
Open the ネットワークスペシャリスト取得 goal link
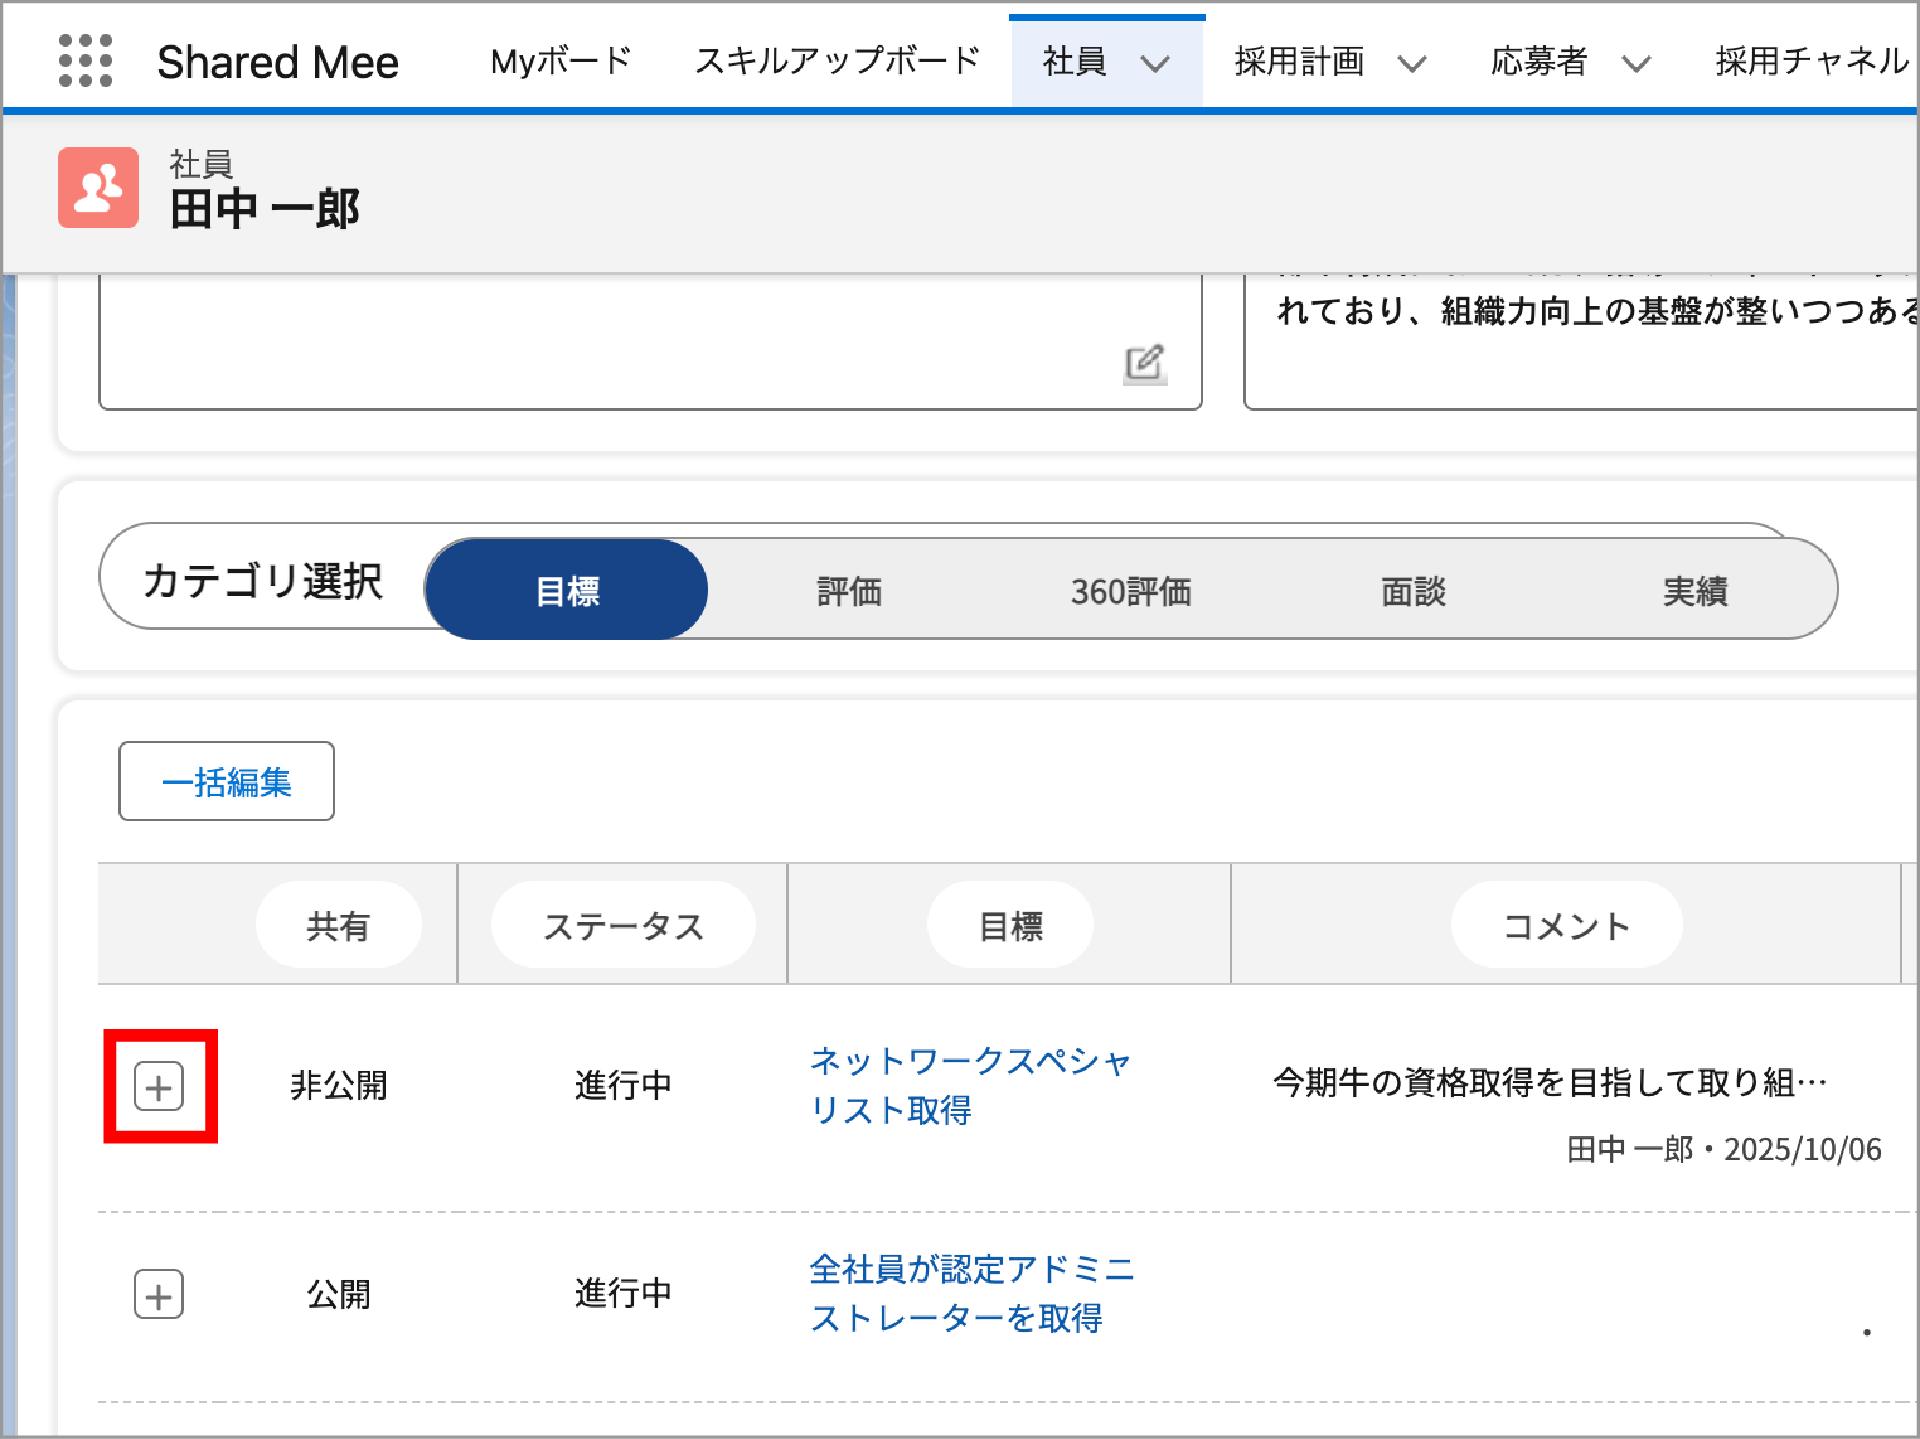(x=969, y=1084)
